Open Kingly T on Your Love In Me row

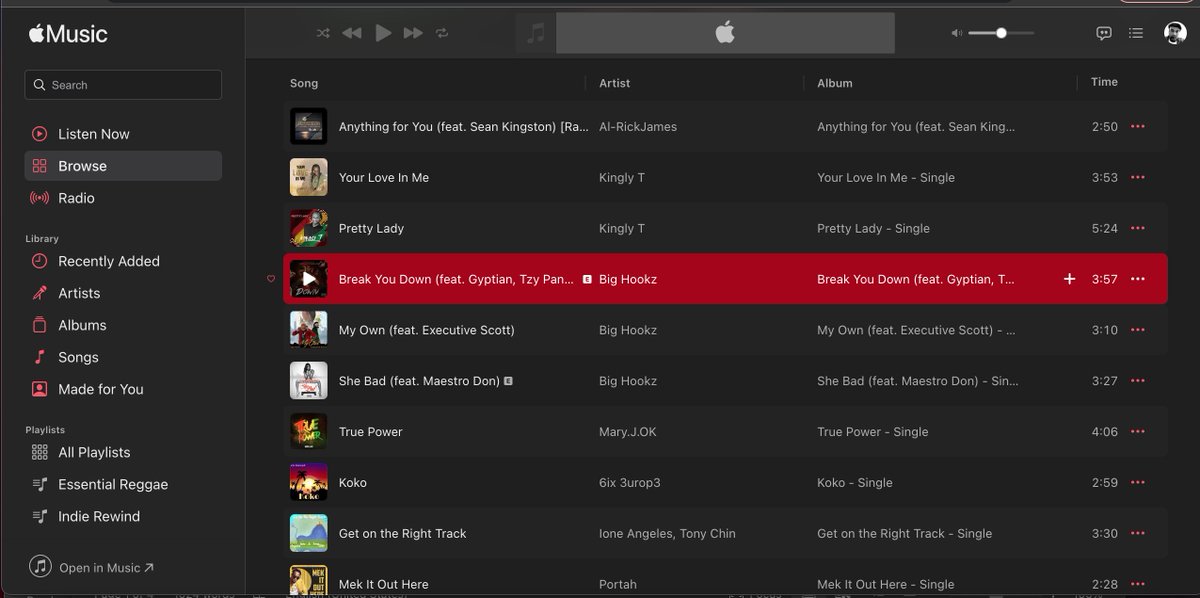[622, 178]
